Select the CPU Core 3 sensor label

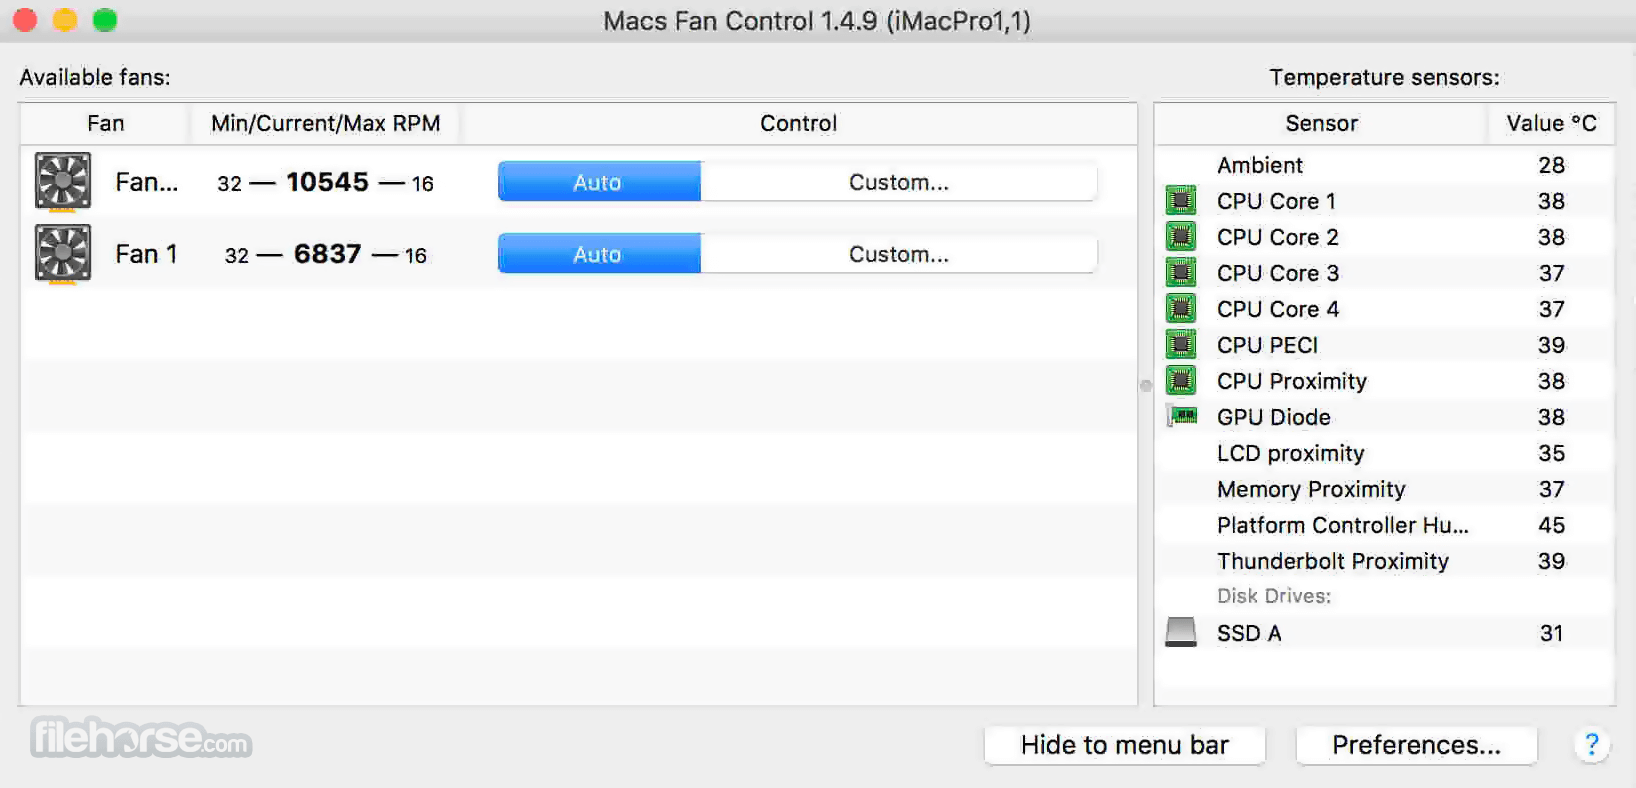(x=1277, y=273)
